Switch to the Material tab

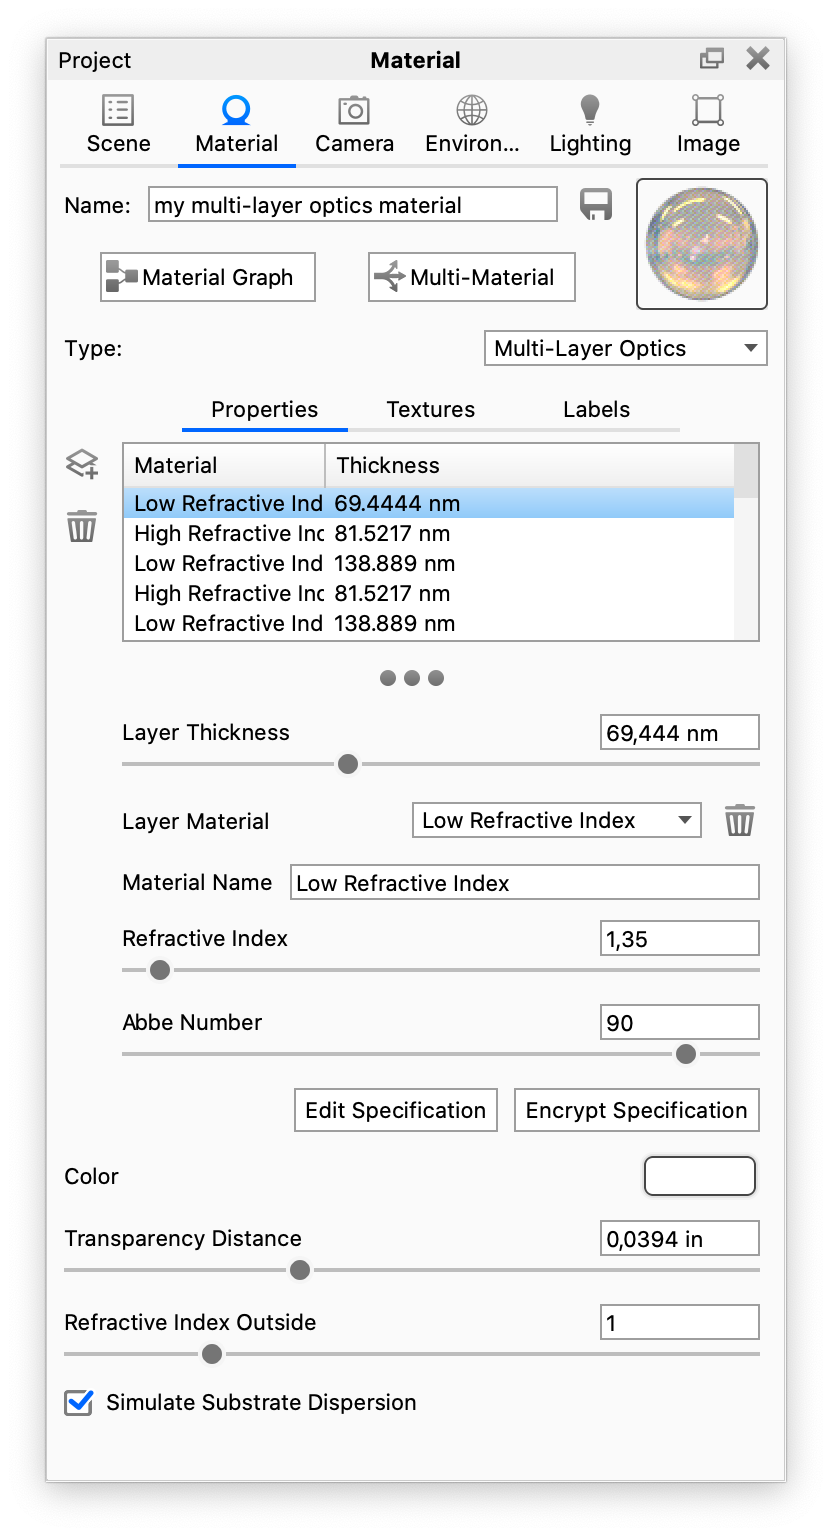(x=237, y=125)
